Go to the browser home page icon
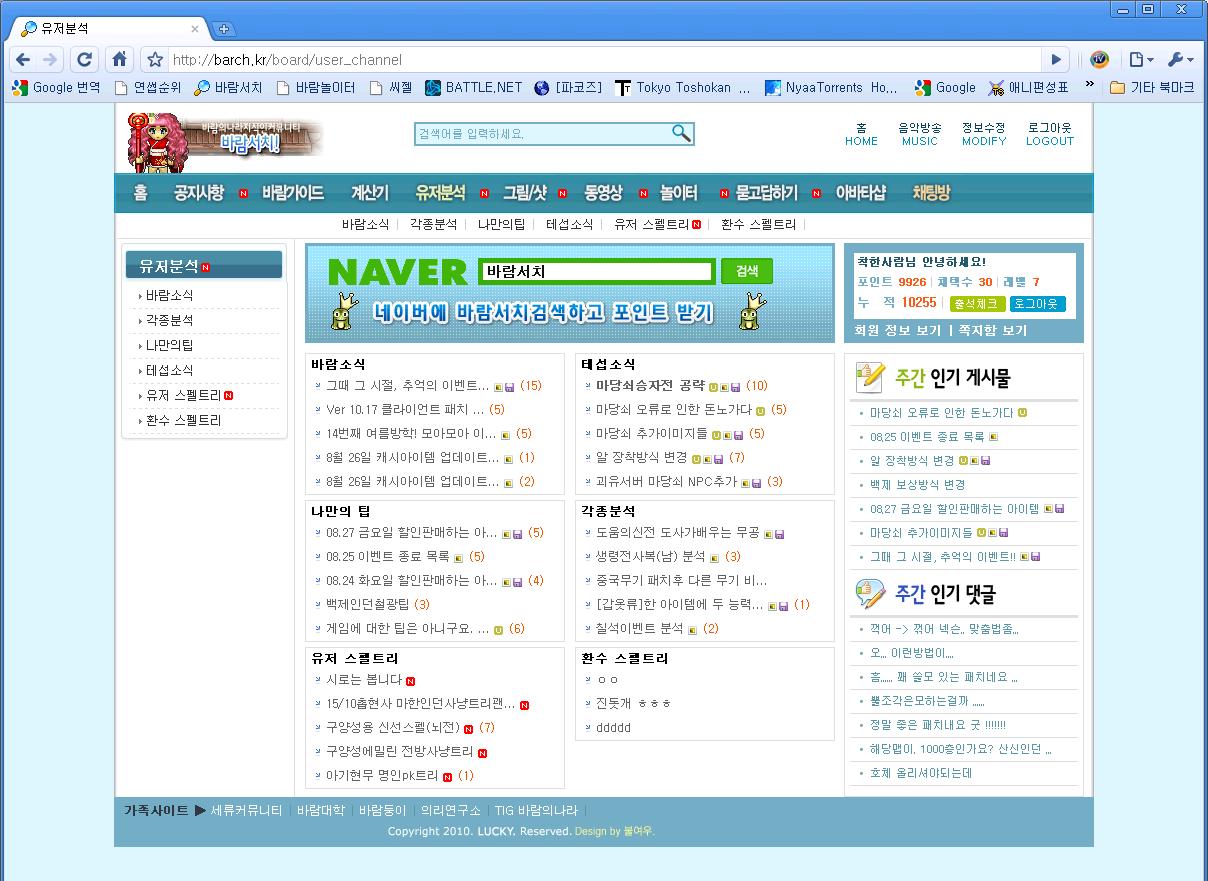 point(119,59)
